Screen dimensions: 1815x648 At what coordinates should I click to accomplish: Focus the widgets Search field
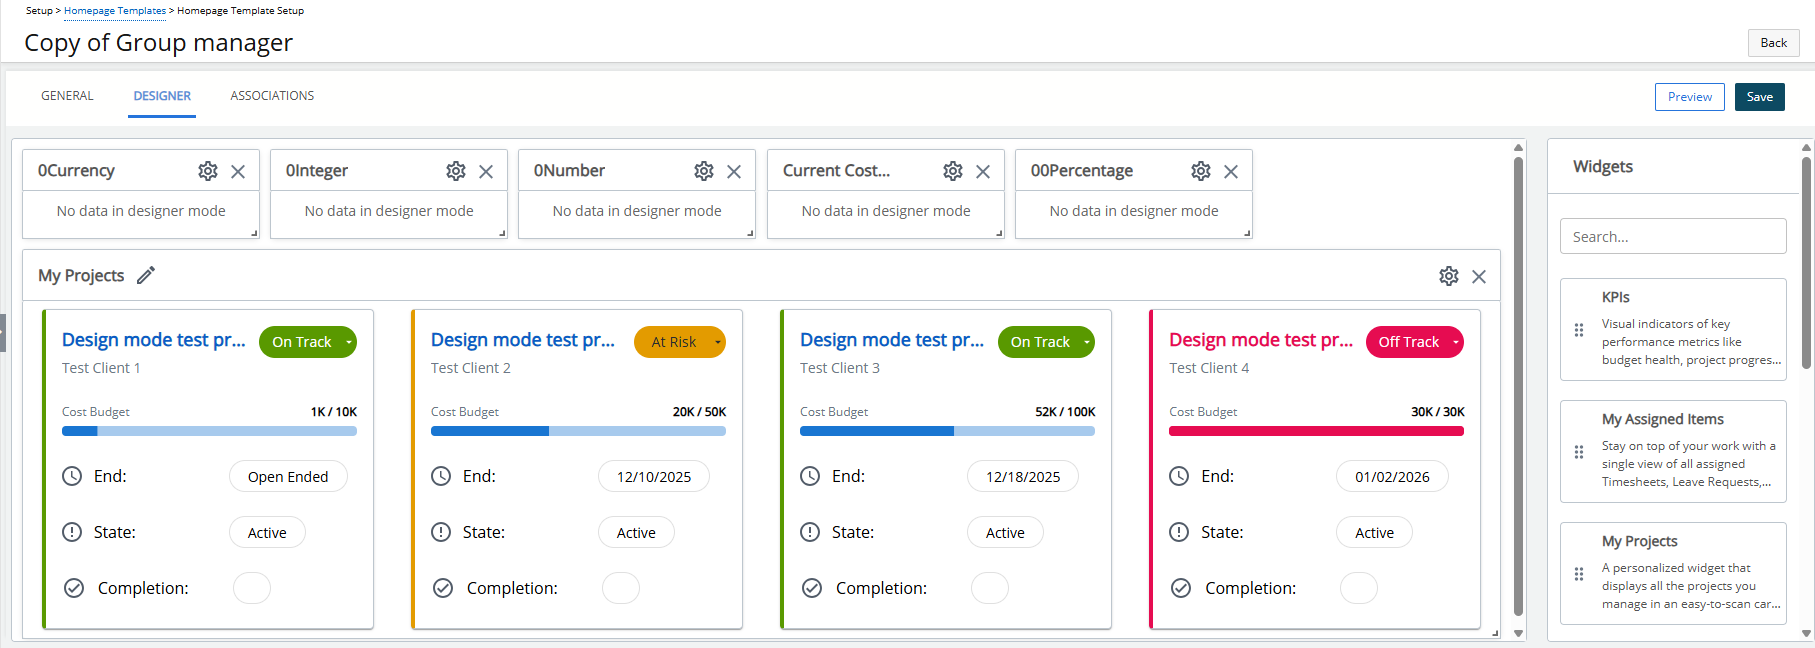1672,237
